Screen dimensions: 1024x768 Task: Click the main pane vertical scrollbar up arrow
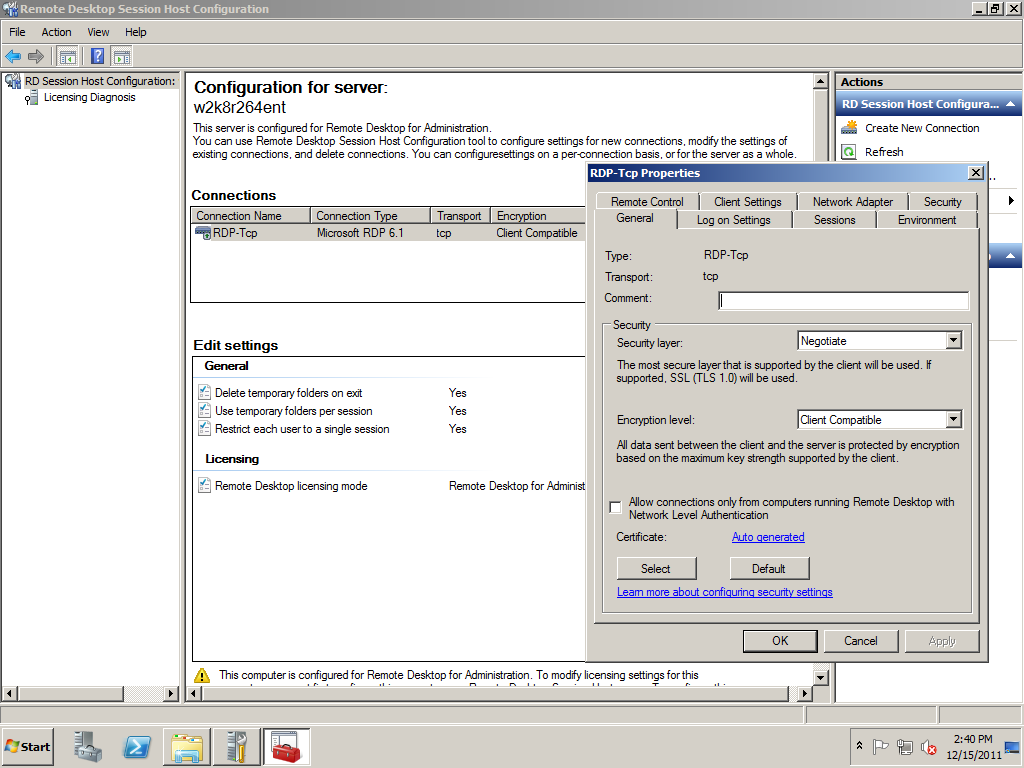[821, 81]
